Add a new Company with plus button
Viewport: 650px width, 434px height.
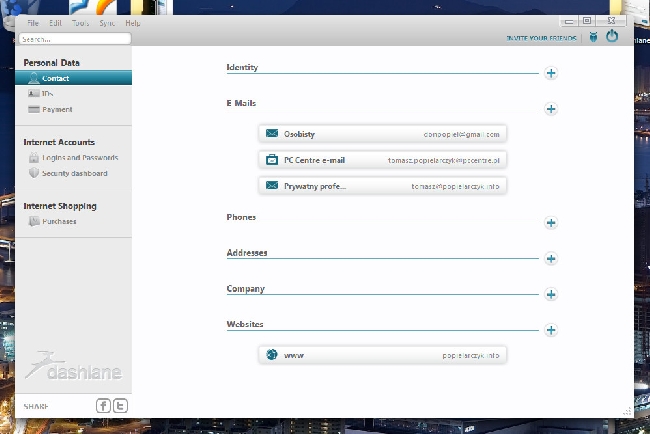(x=551, y=294)
